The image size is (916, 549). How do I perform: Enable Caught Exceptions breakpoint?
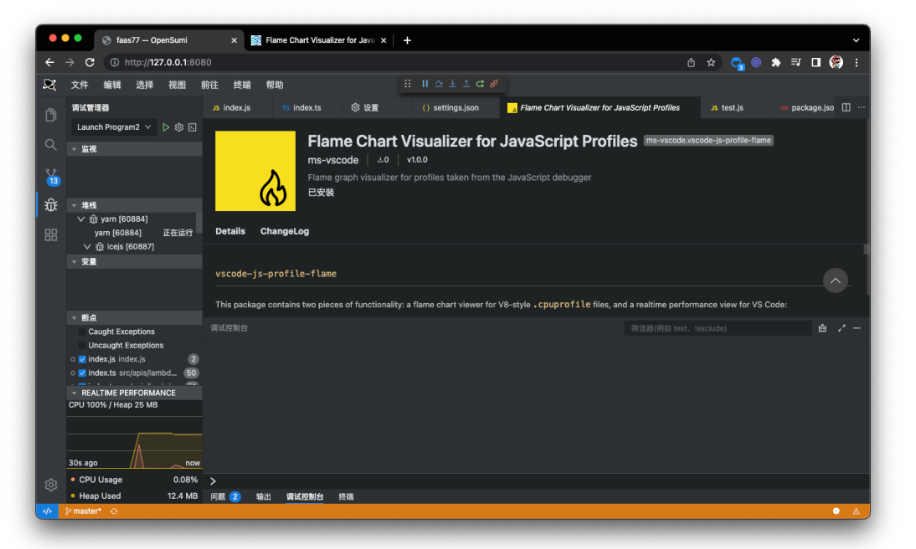tap(82, 332)
